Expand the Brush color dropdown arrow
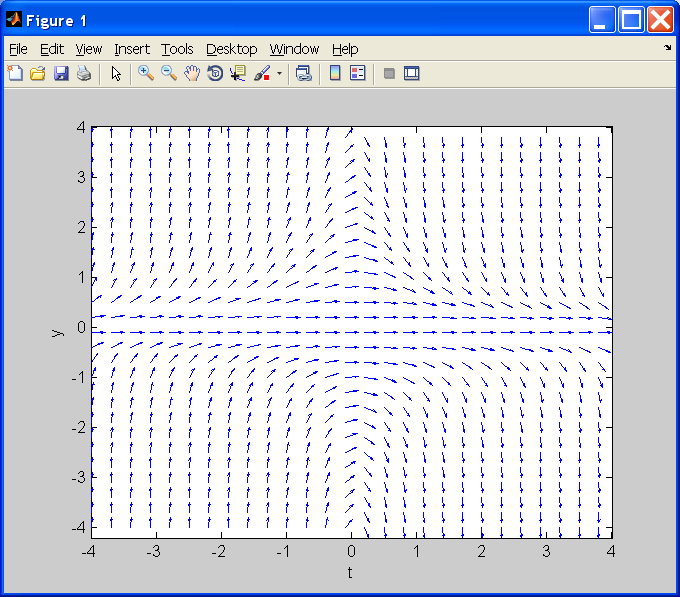This screenshot has height=597, width=680. (279, 73)
